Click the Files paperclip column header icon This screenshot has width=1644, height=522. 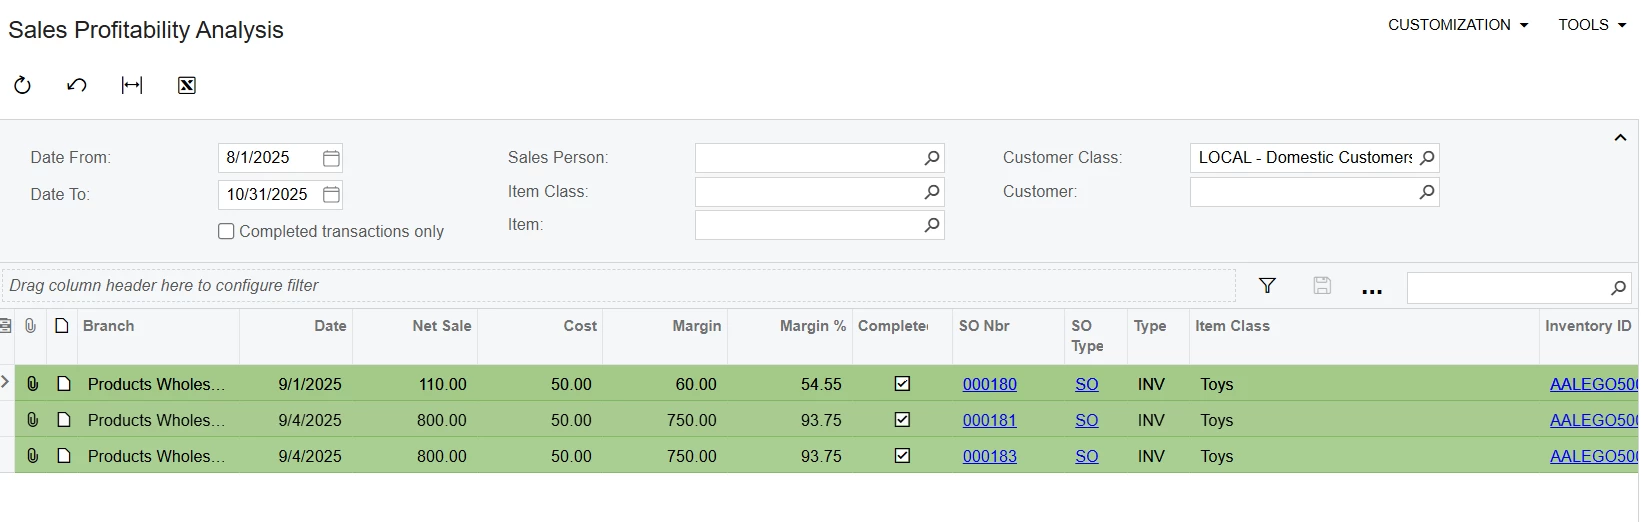[x=31, y=326]
